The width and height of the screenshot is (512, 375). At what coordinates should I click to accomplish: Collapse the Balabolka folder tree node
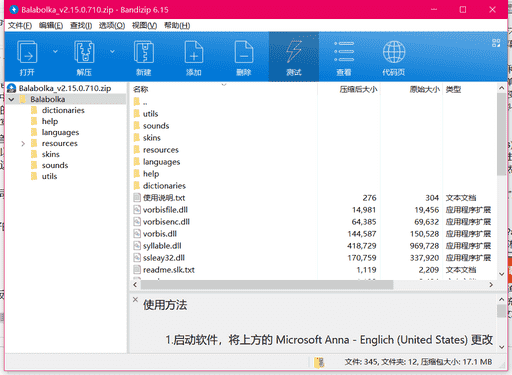click(11, 99)
